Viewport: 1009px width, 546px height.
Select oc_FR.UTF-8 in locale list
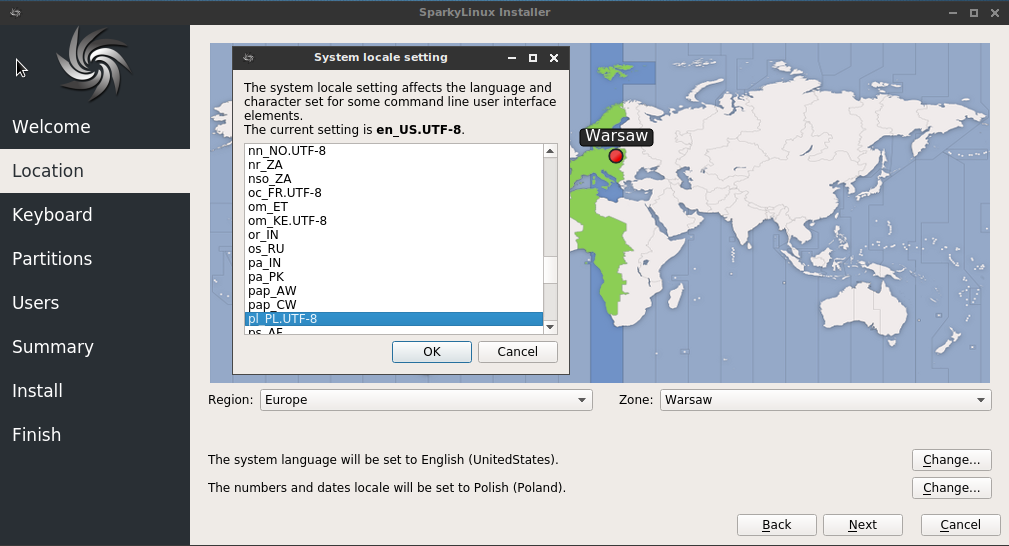click(394, 193)
